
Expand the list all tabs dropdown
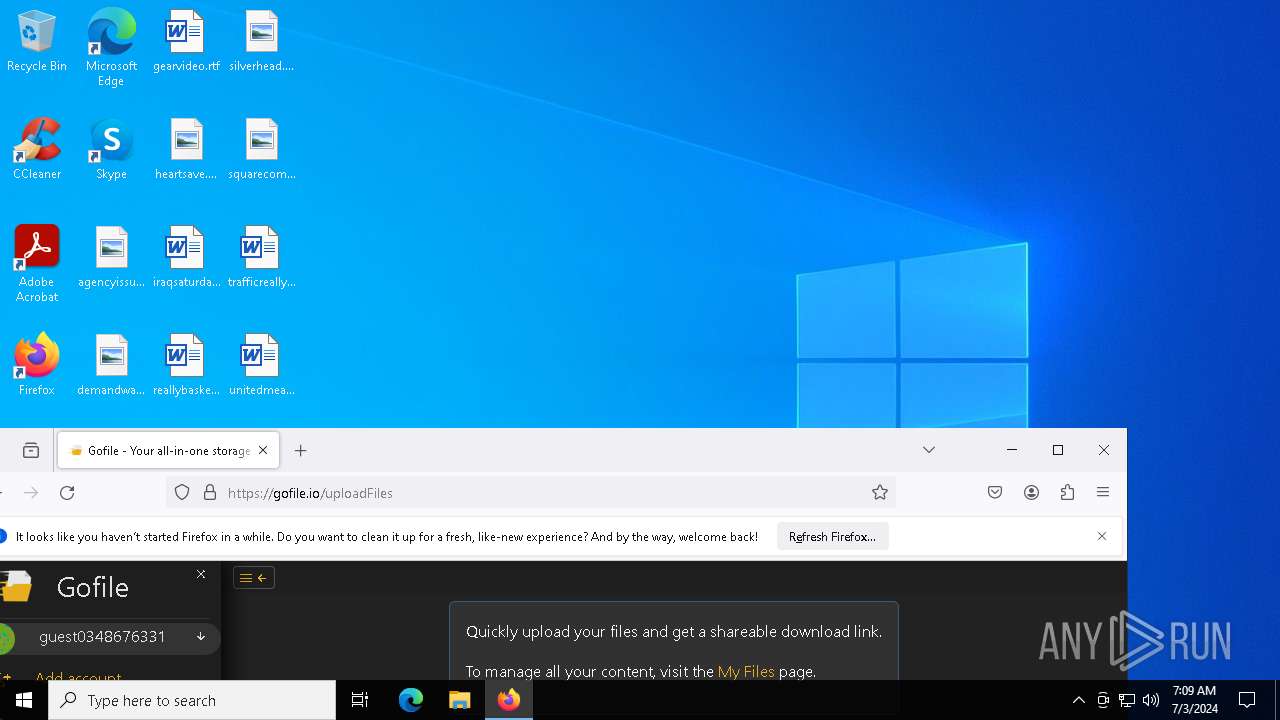click(929, 450)
